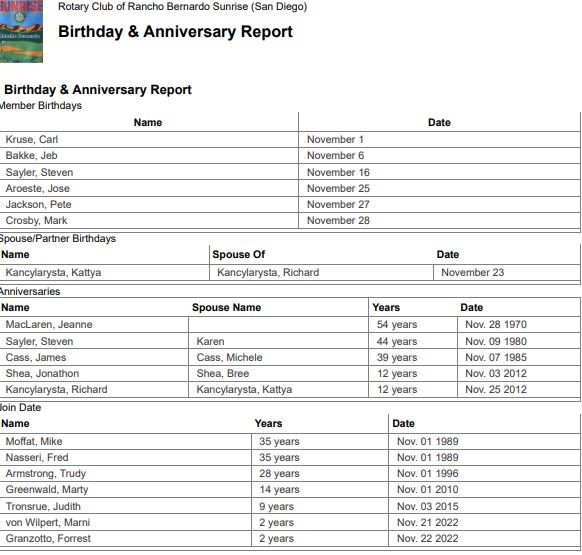Screen dimensions: 582x555
Task: Select Bakke, Jeb in member birthdays
Action: 32,156
